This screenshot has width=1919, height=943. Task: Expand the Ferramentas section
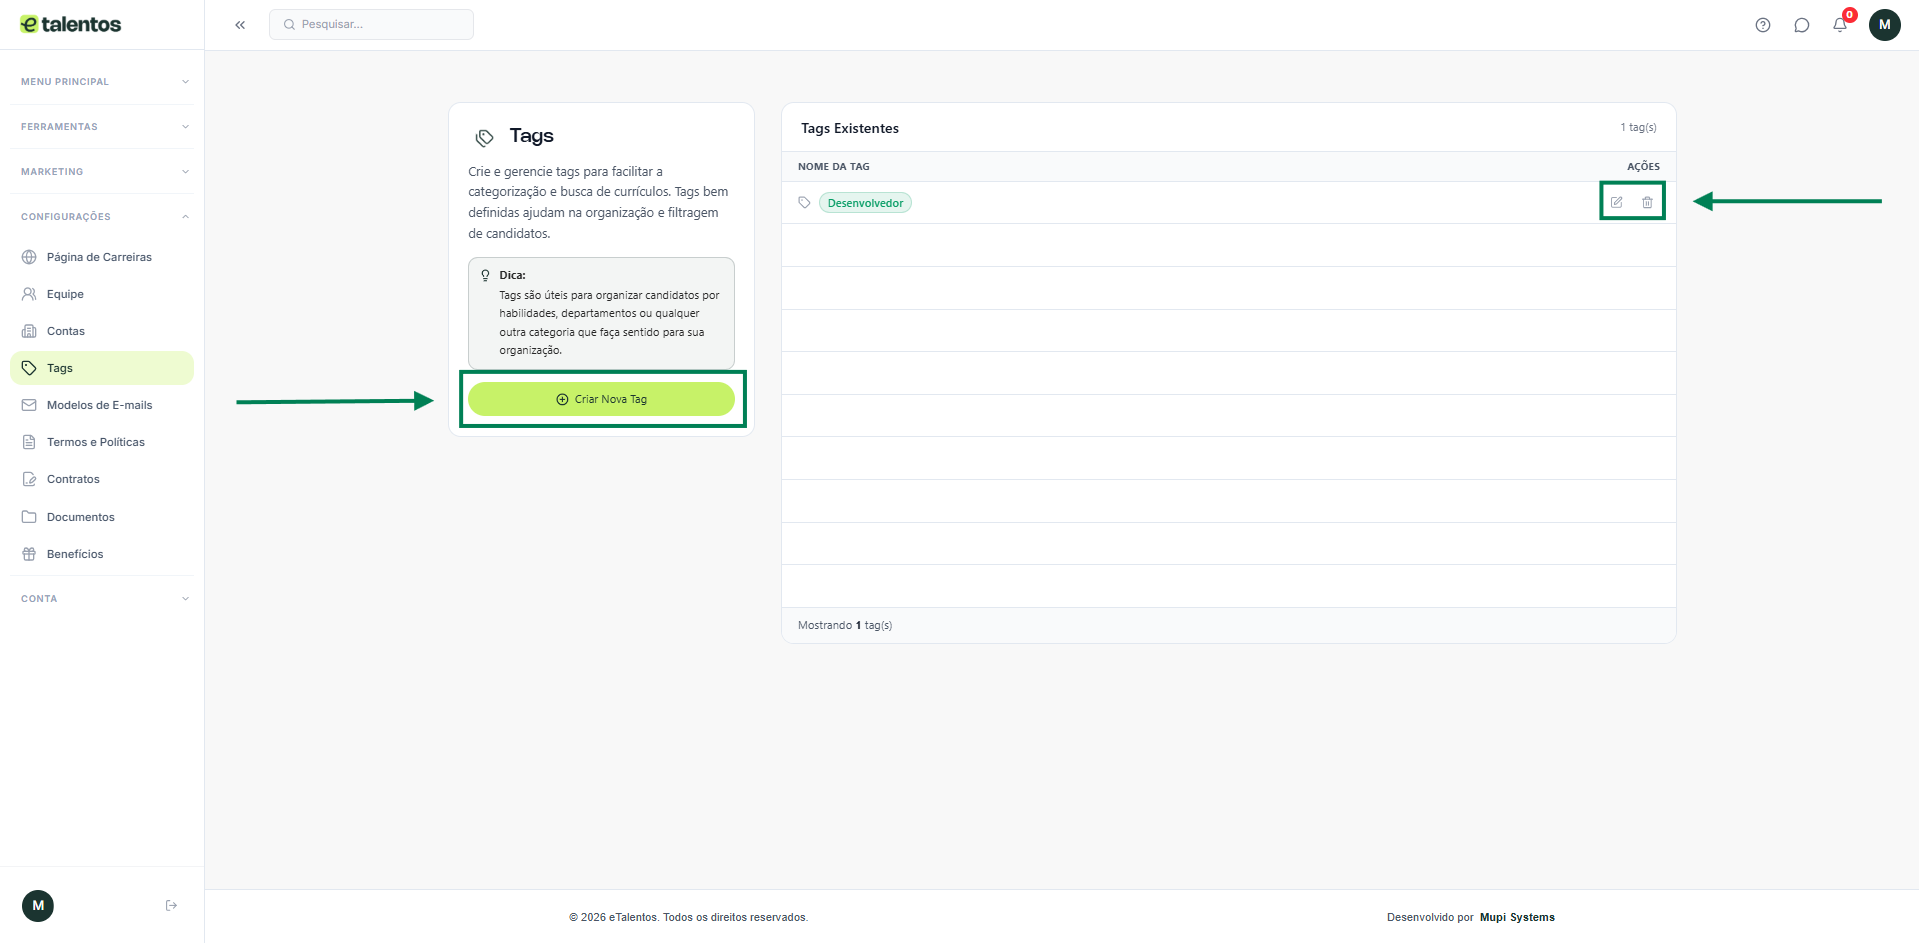click(x=102, y=127)
